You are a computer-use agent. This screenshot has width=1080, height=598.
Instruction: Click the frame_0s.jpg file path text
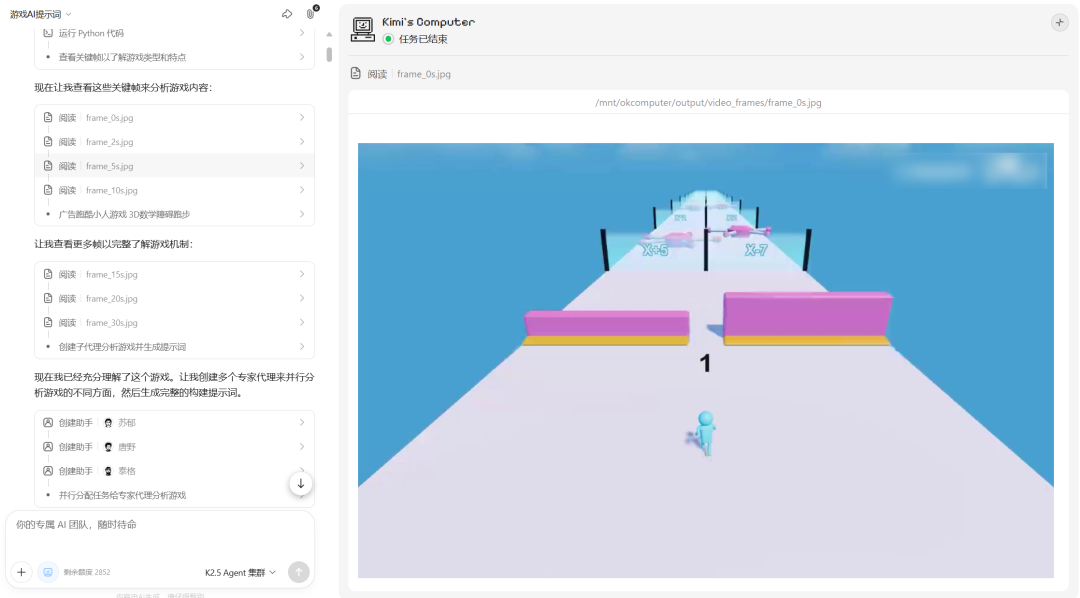(708, 103)
